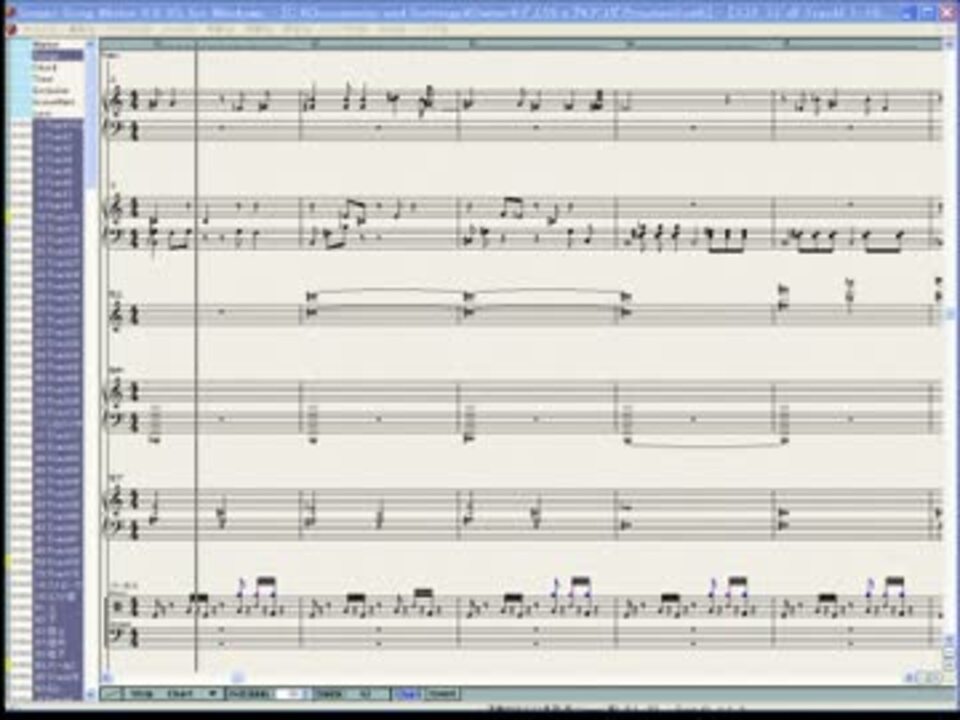Click the Gate value field in the bottom toolbar
The height and width of the screenshot is (720, 960).
(x=365, y=694)
